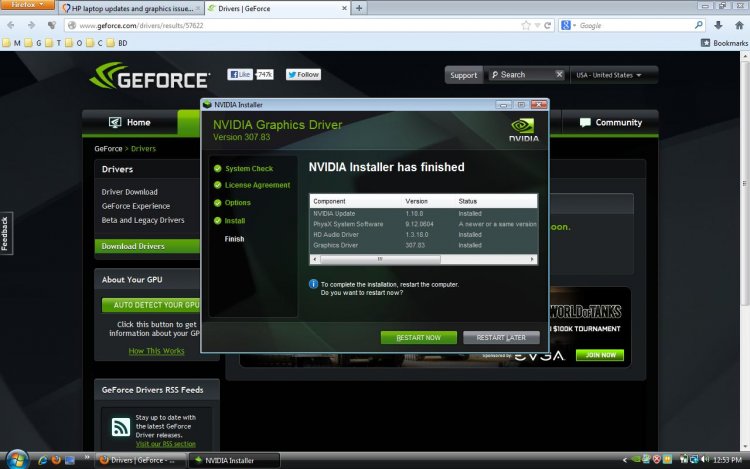Click the Twitter Follow button

[303, 75]
